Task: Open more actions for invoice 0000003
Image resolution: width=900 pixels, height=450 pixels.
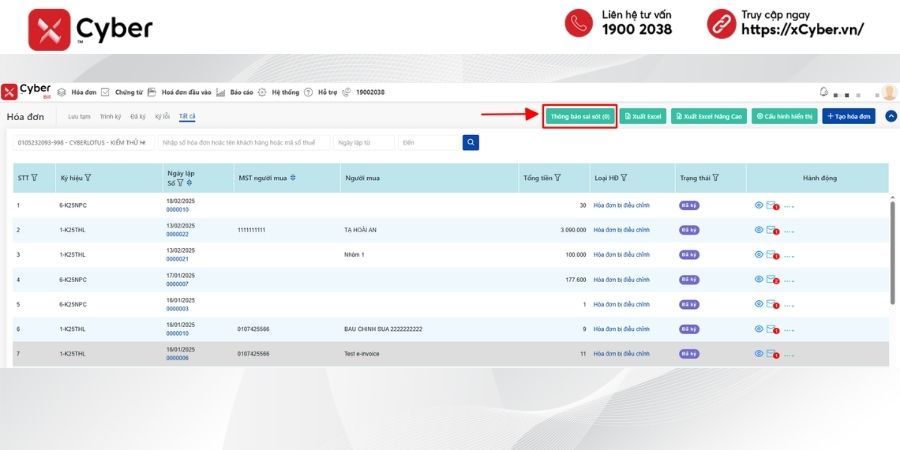Action: pos(789,305)
